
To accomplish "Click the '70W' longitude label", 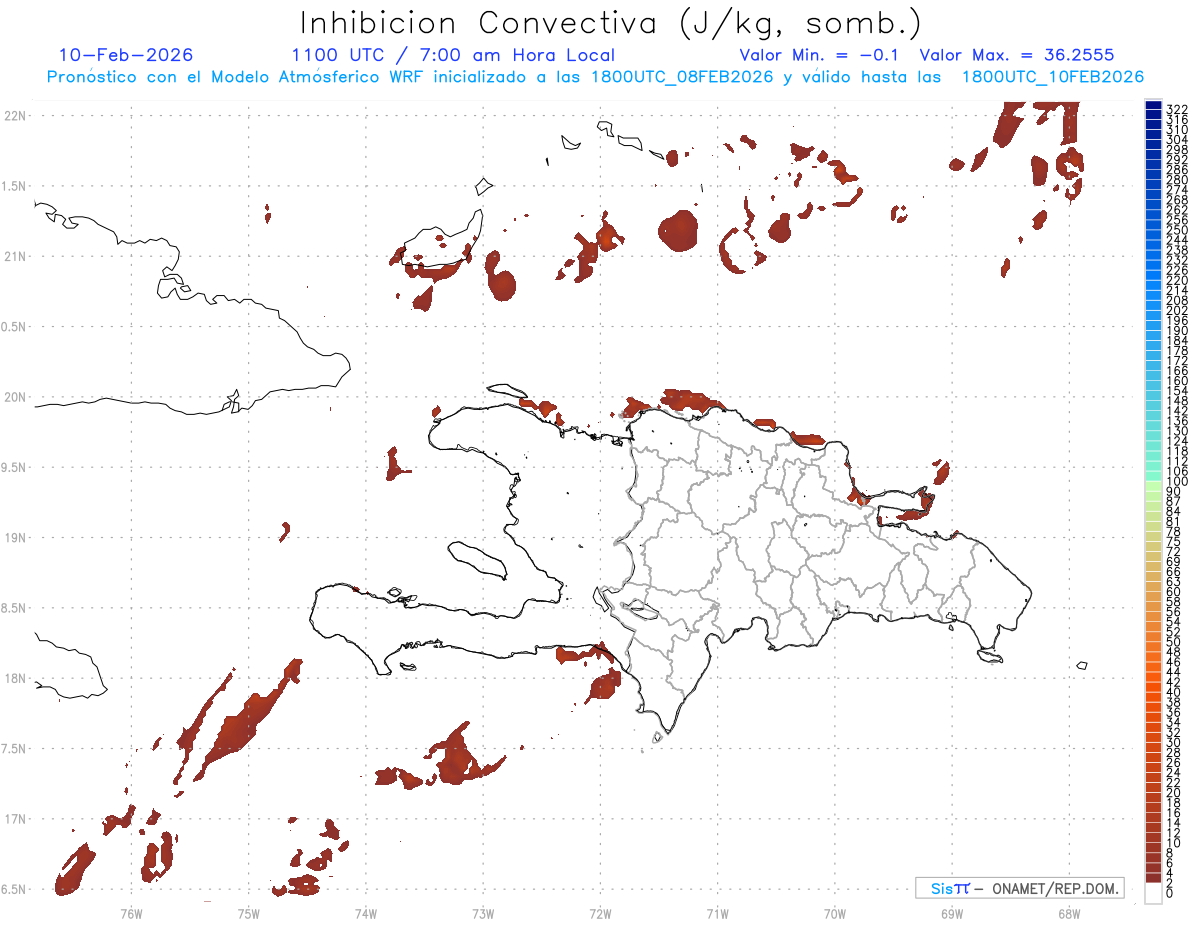I will tap(835, 913).
